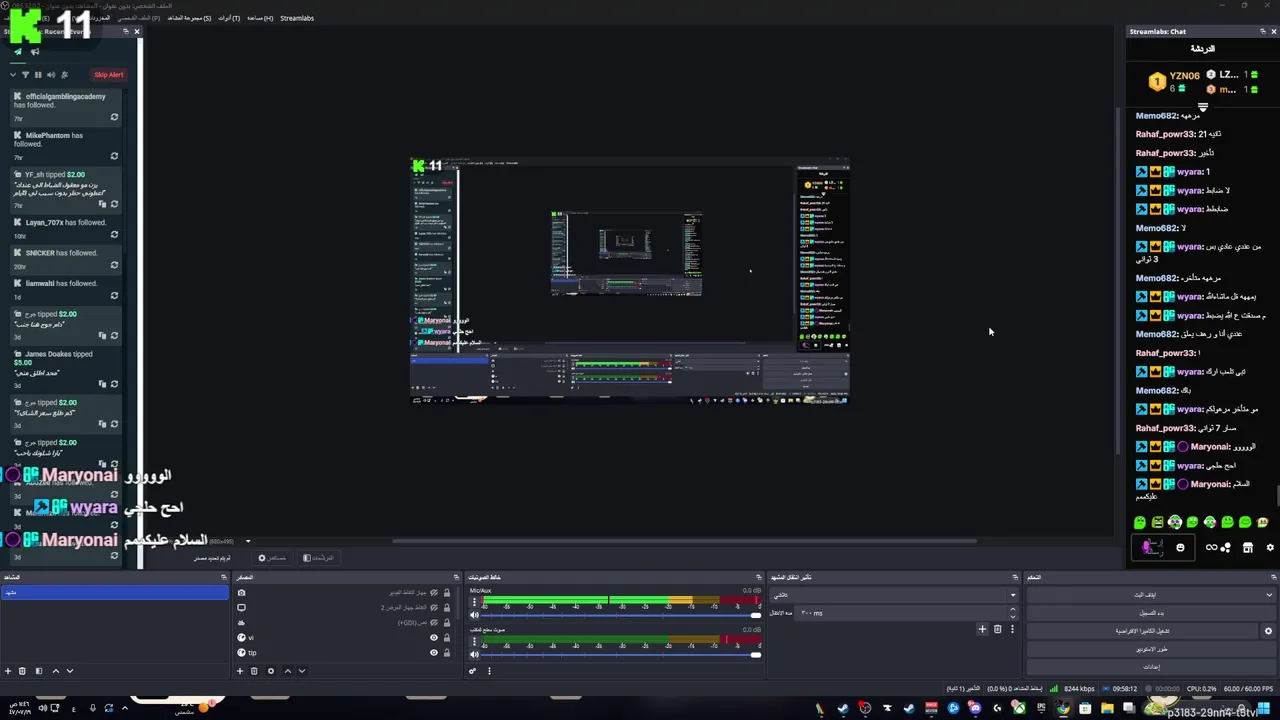The width and height of the screenshot is (1280, 720).
Task: Click the إيقاف البث stop streaming button
Action: point(1145,595)
